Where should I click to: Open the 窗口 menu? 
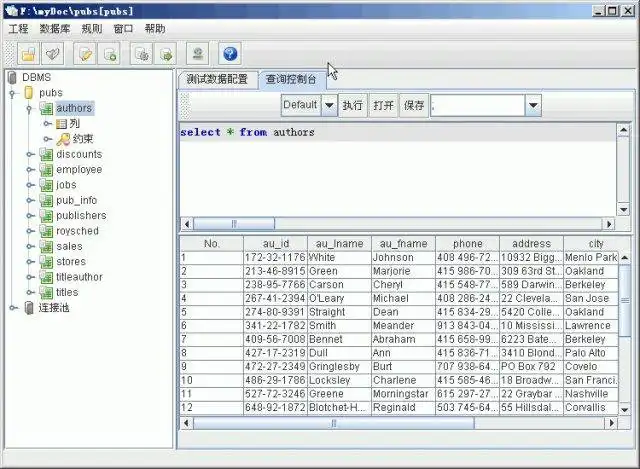click(x=123, y=29)
